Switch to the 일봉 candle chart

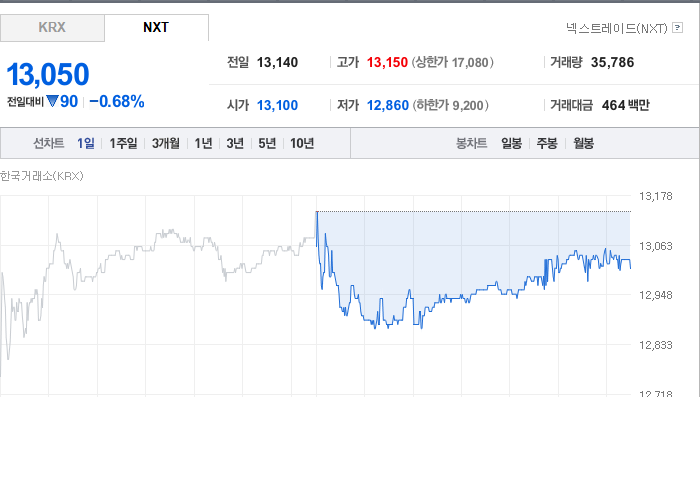[x=511, y=143]
